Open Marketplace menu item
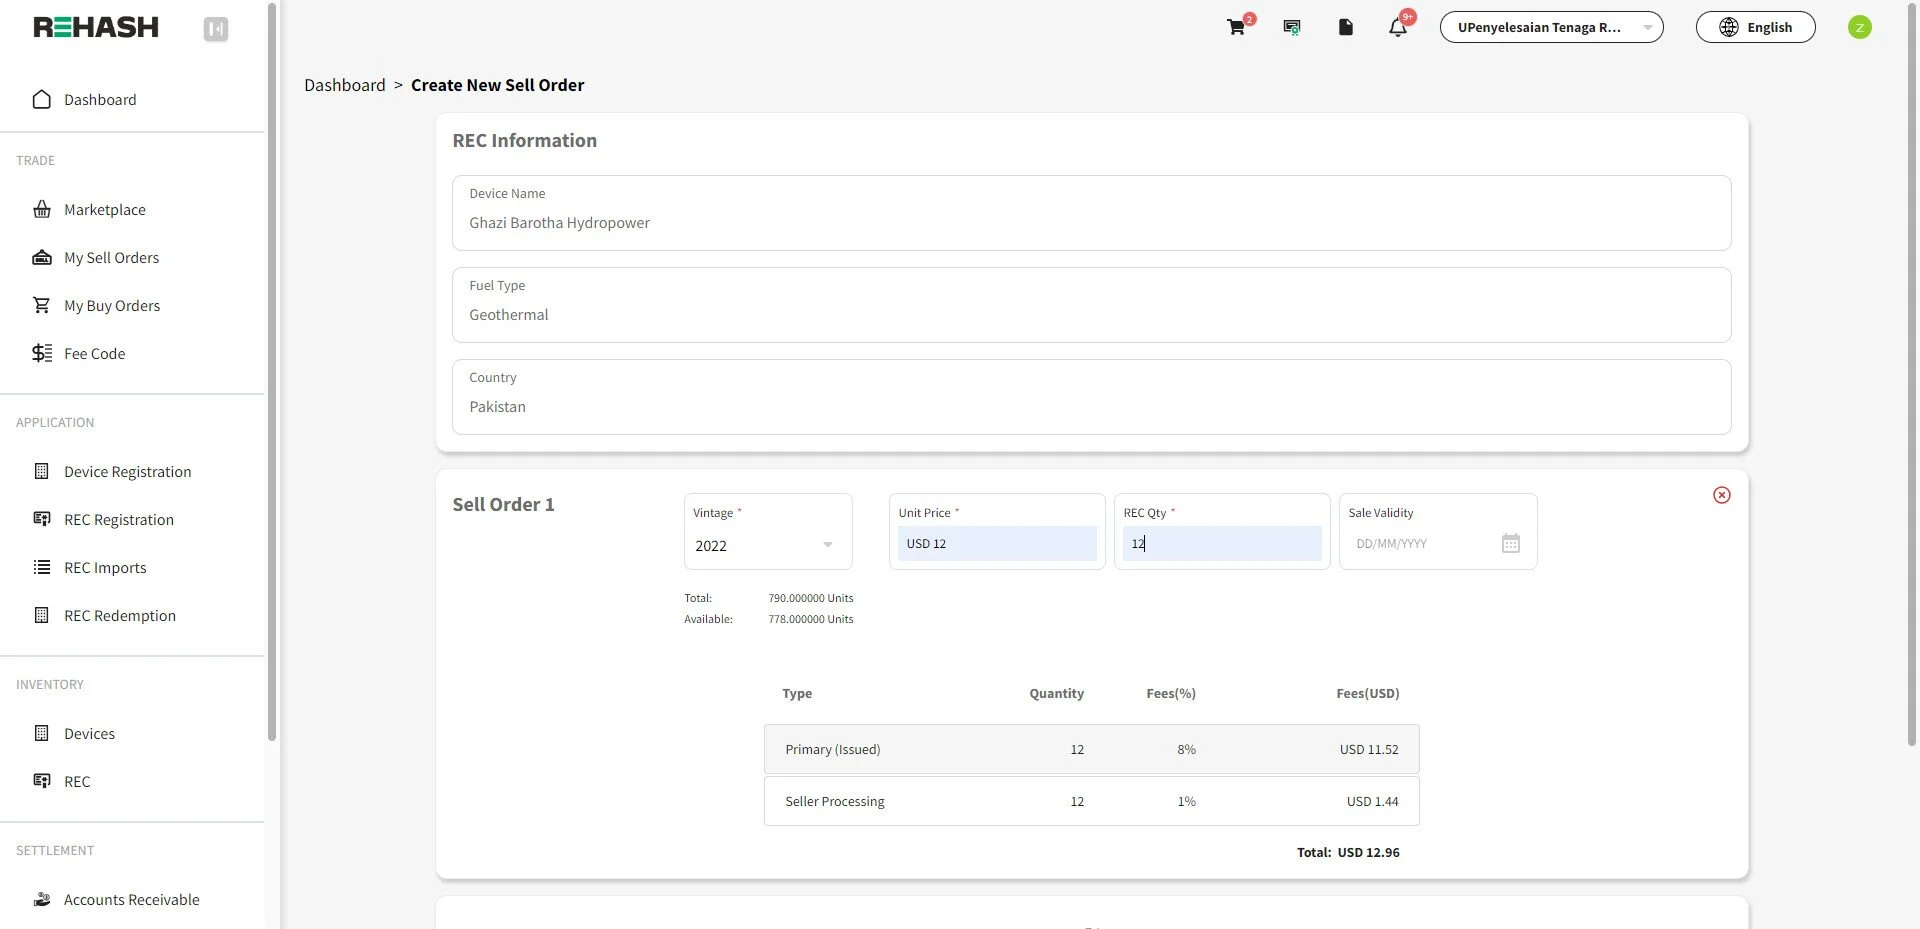 click(105, 209)
